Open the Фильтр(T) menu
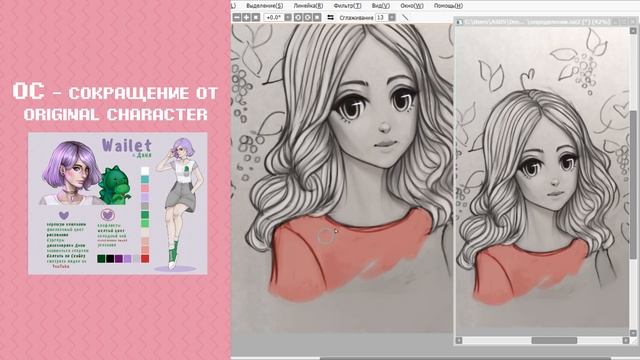 pyautogui.click(x=347, y=6)
